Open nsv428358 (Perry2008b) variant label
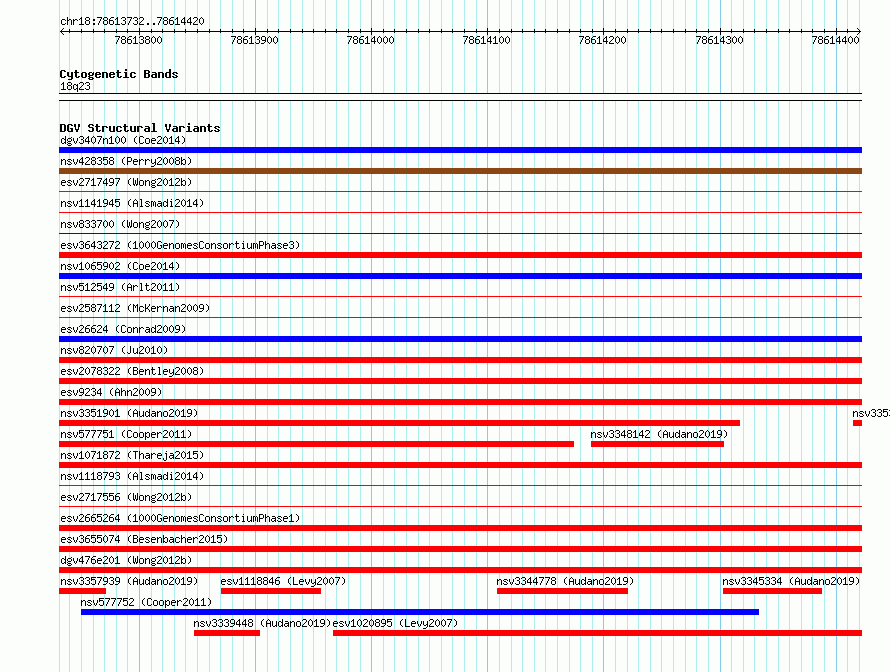The image size is (890, 672). click(x=126, y=161)
